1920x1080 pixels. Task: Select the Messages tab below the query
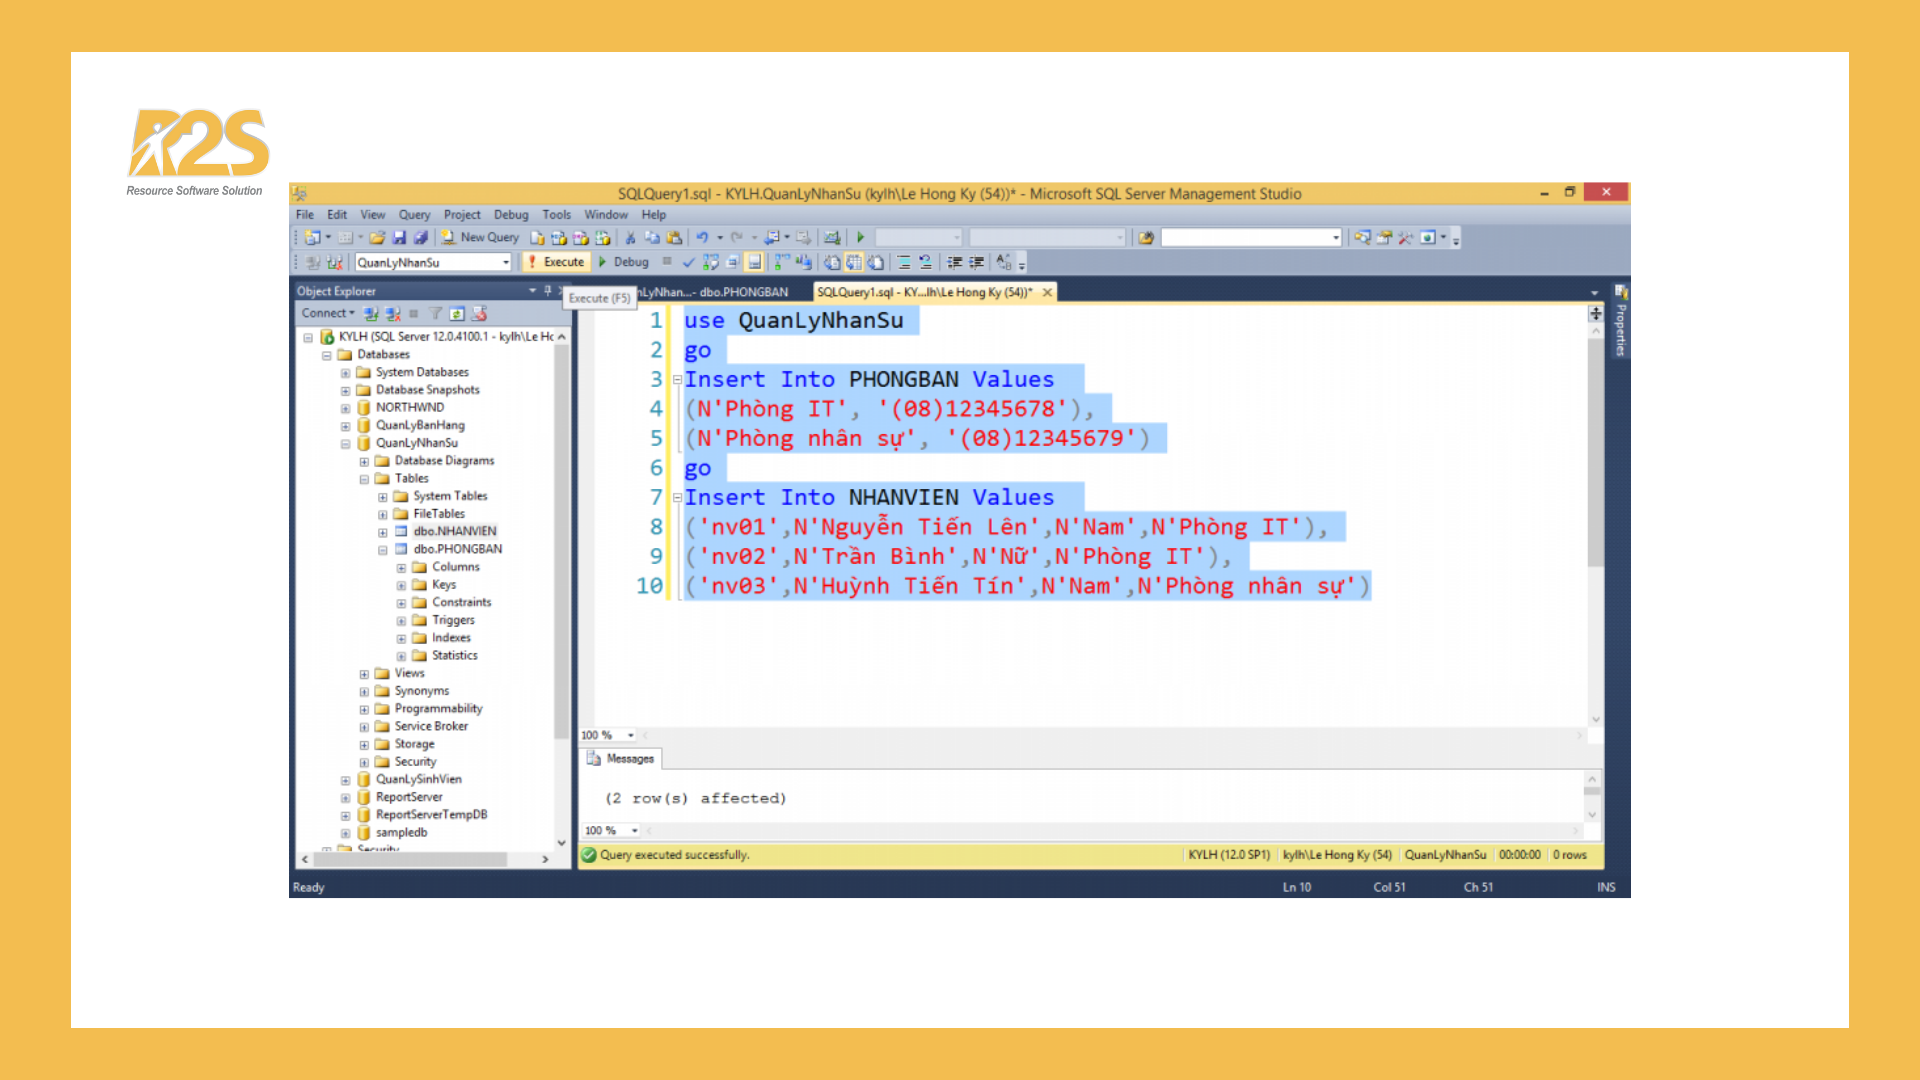tap(622, 759)
